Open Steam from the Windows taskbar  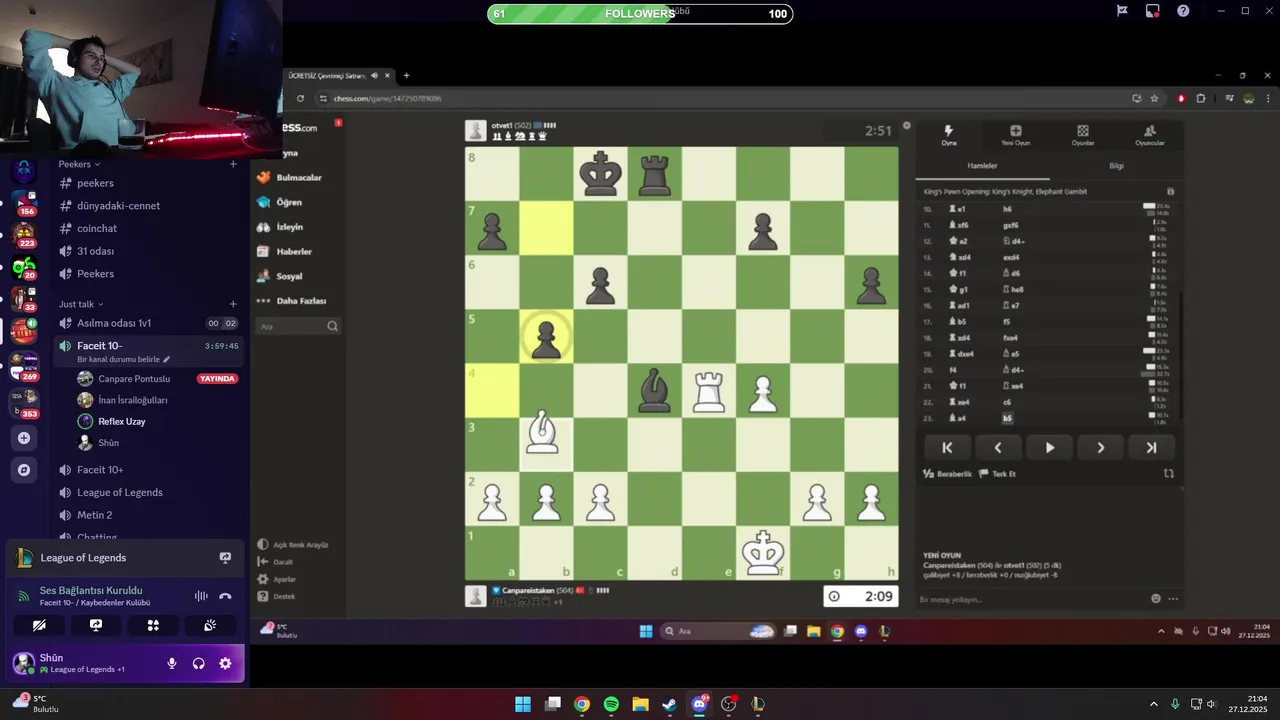coord(670,704)
